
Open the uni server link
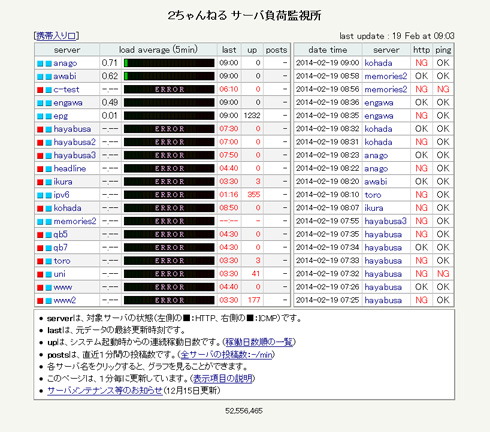click(59, 274)
